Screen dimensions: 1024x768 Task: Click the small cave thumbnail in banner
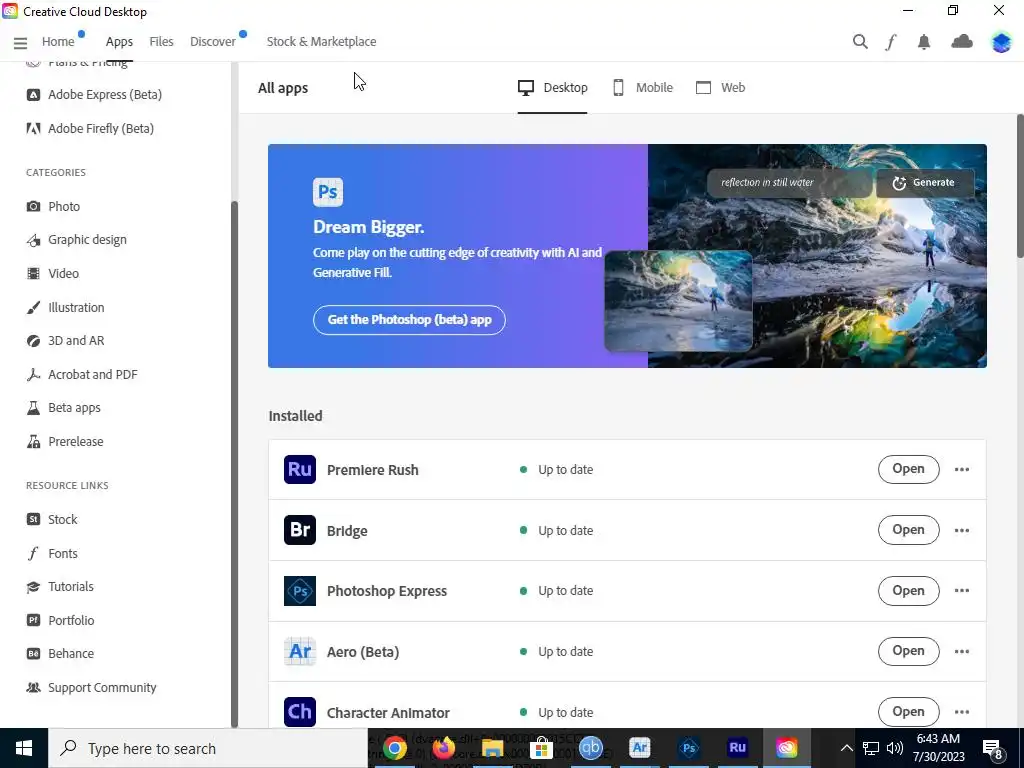tap(679, 301)
